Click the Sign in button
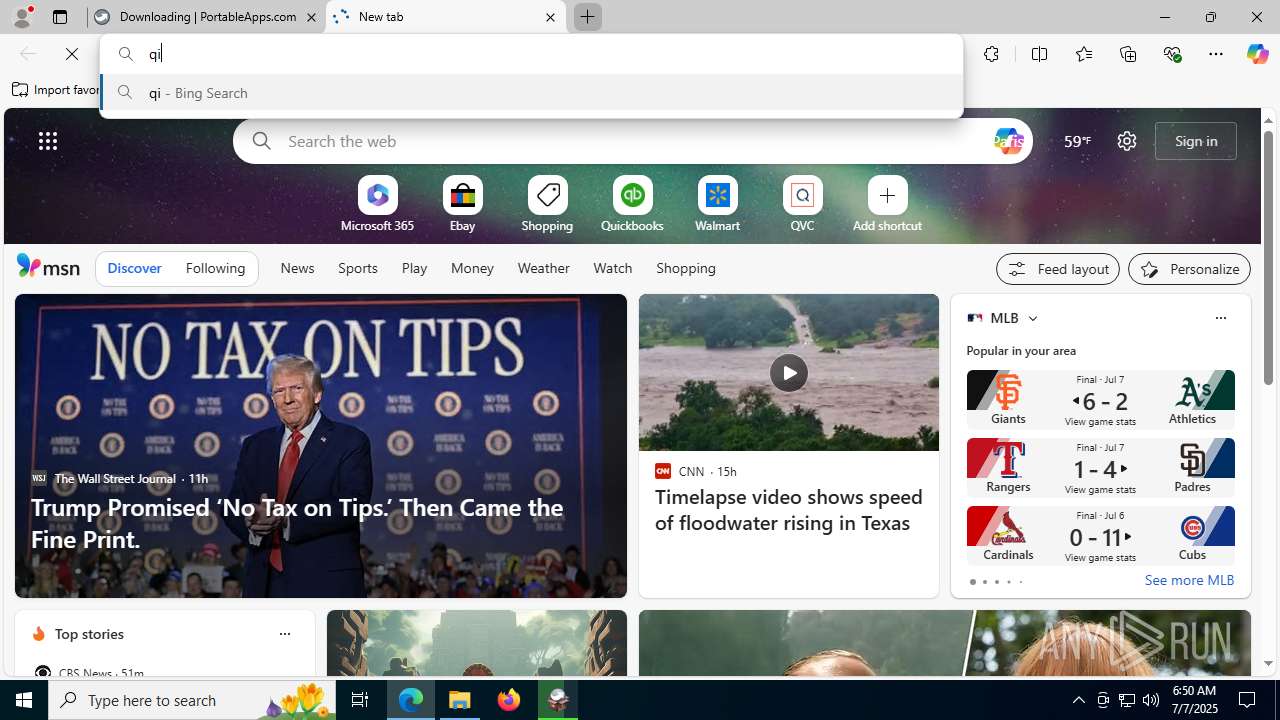This screenshot has width=1280, height=720. tap(1196, 141)
